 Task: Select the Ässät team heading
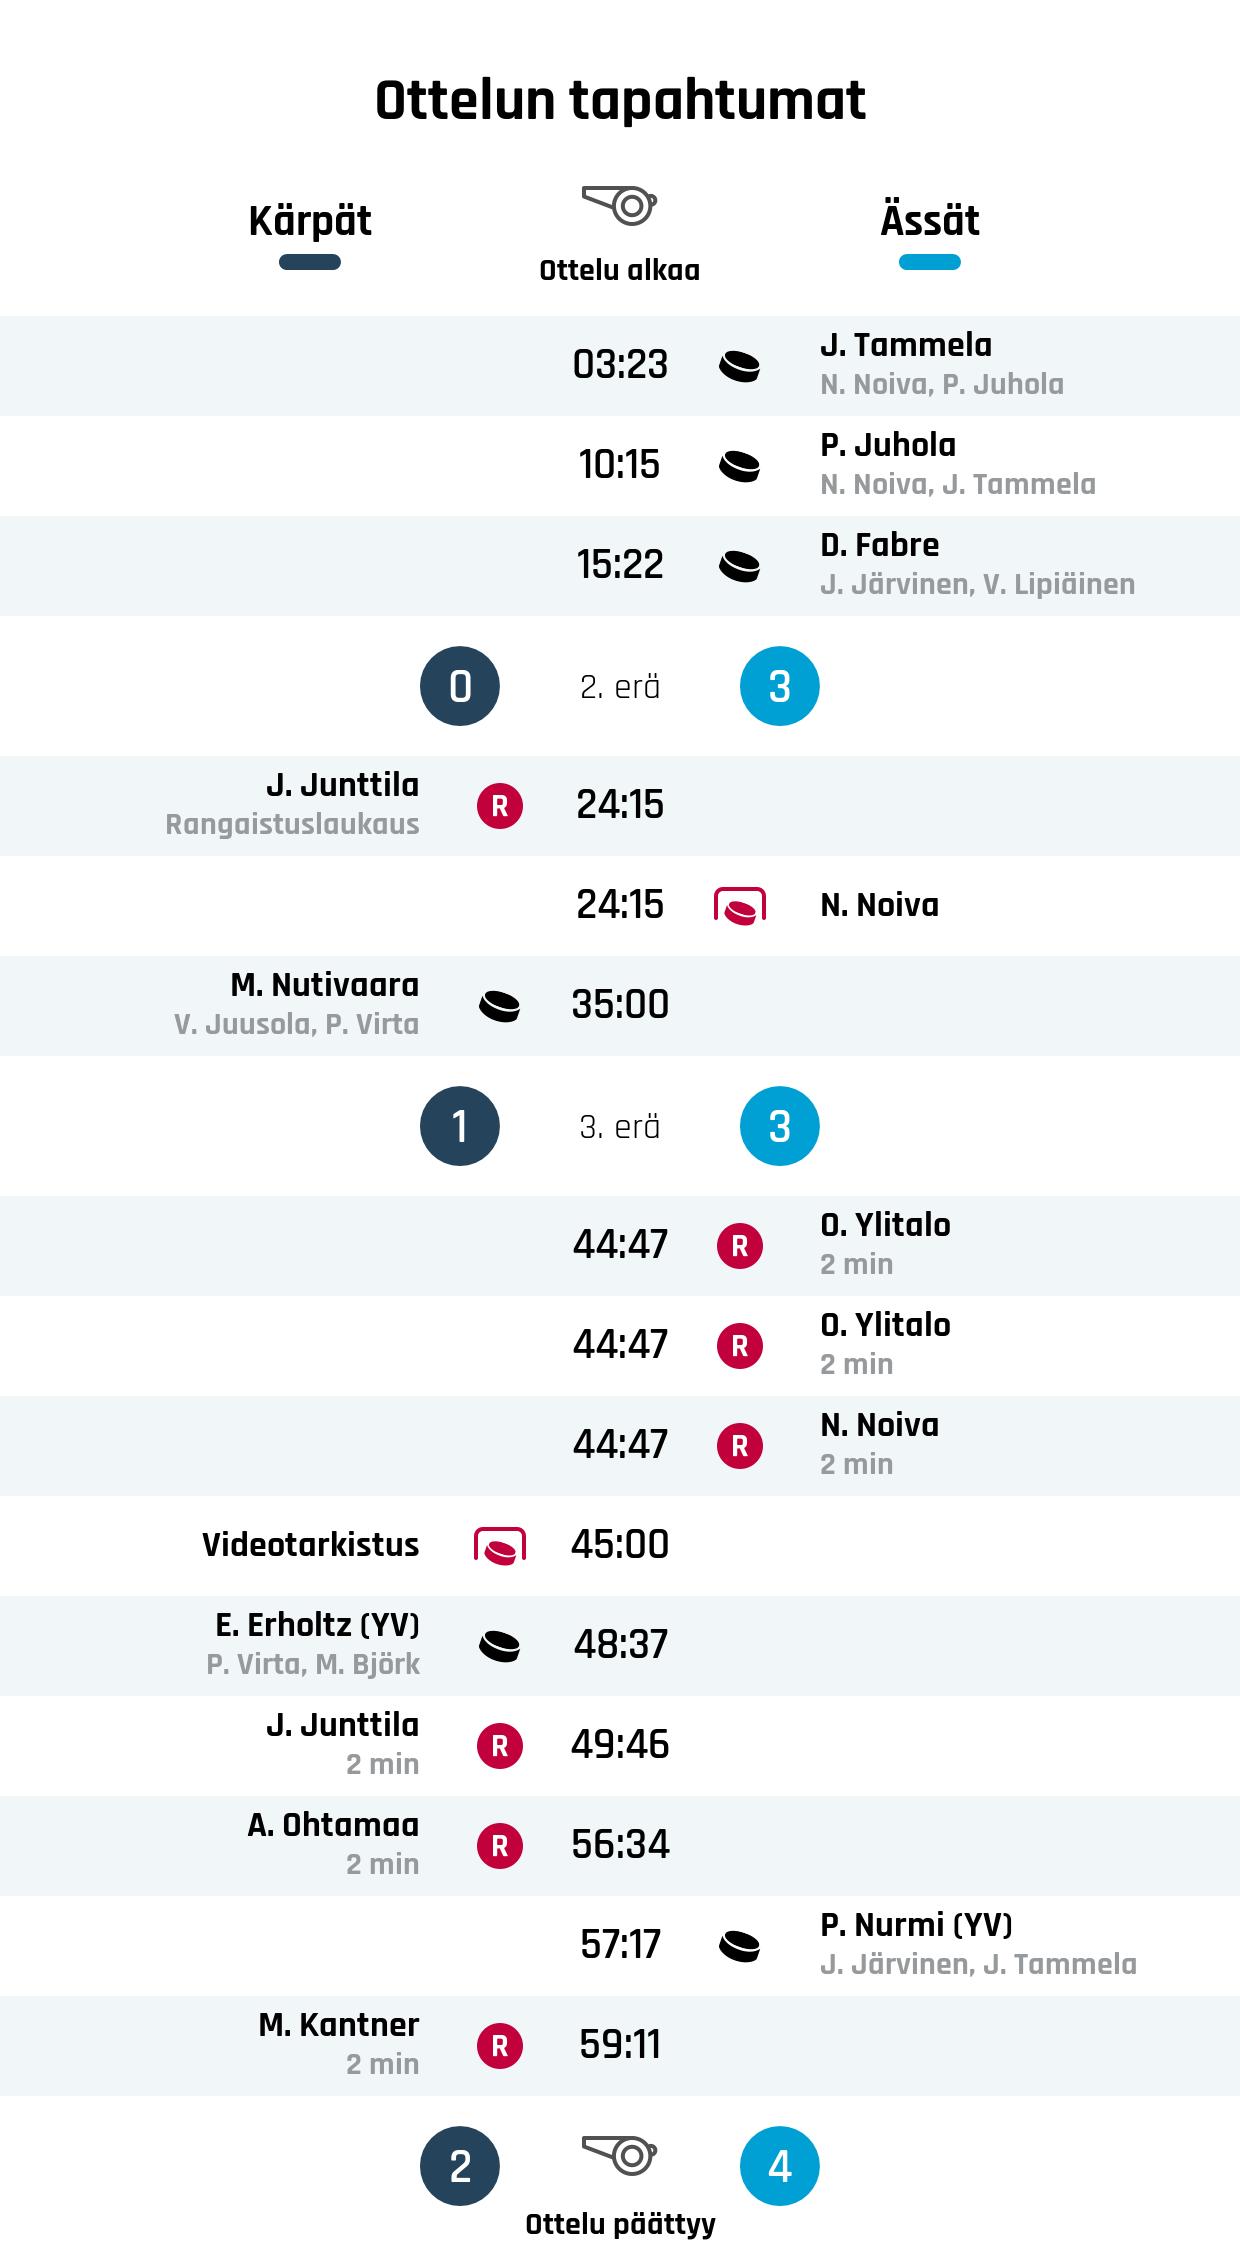929,221
